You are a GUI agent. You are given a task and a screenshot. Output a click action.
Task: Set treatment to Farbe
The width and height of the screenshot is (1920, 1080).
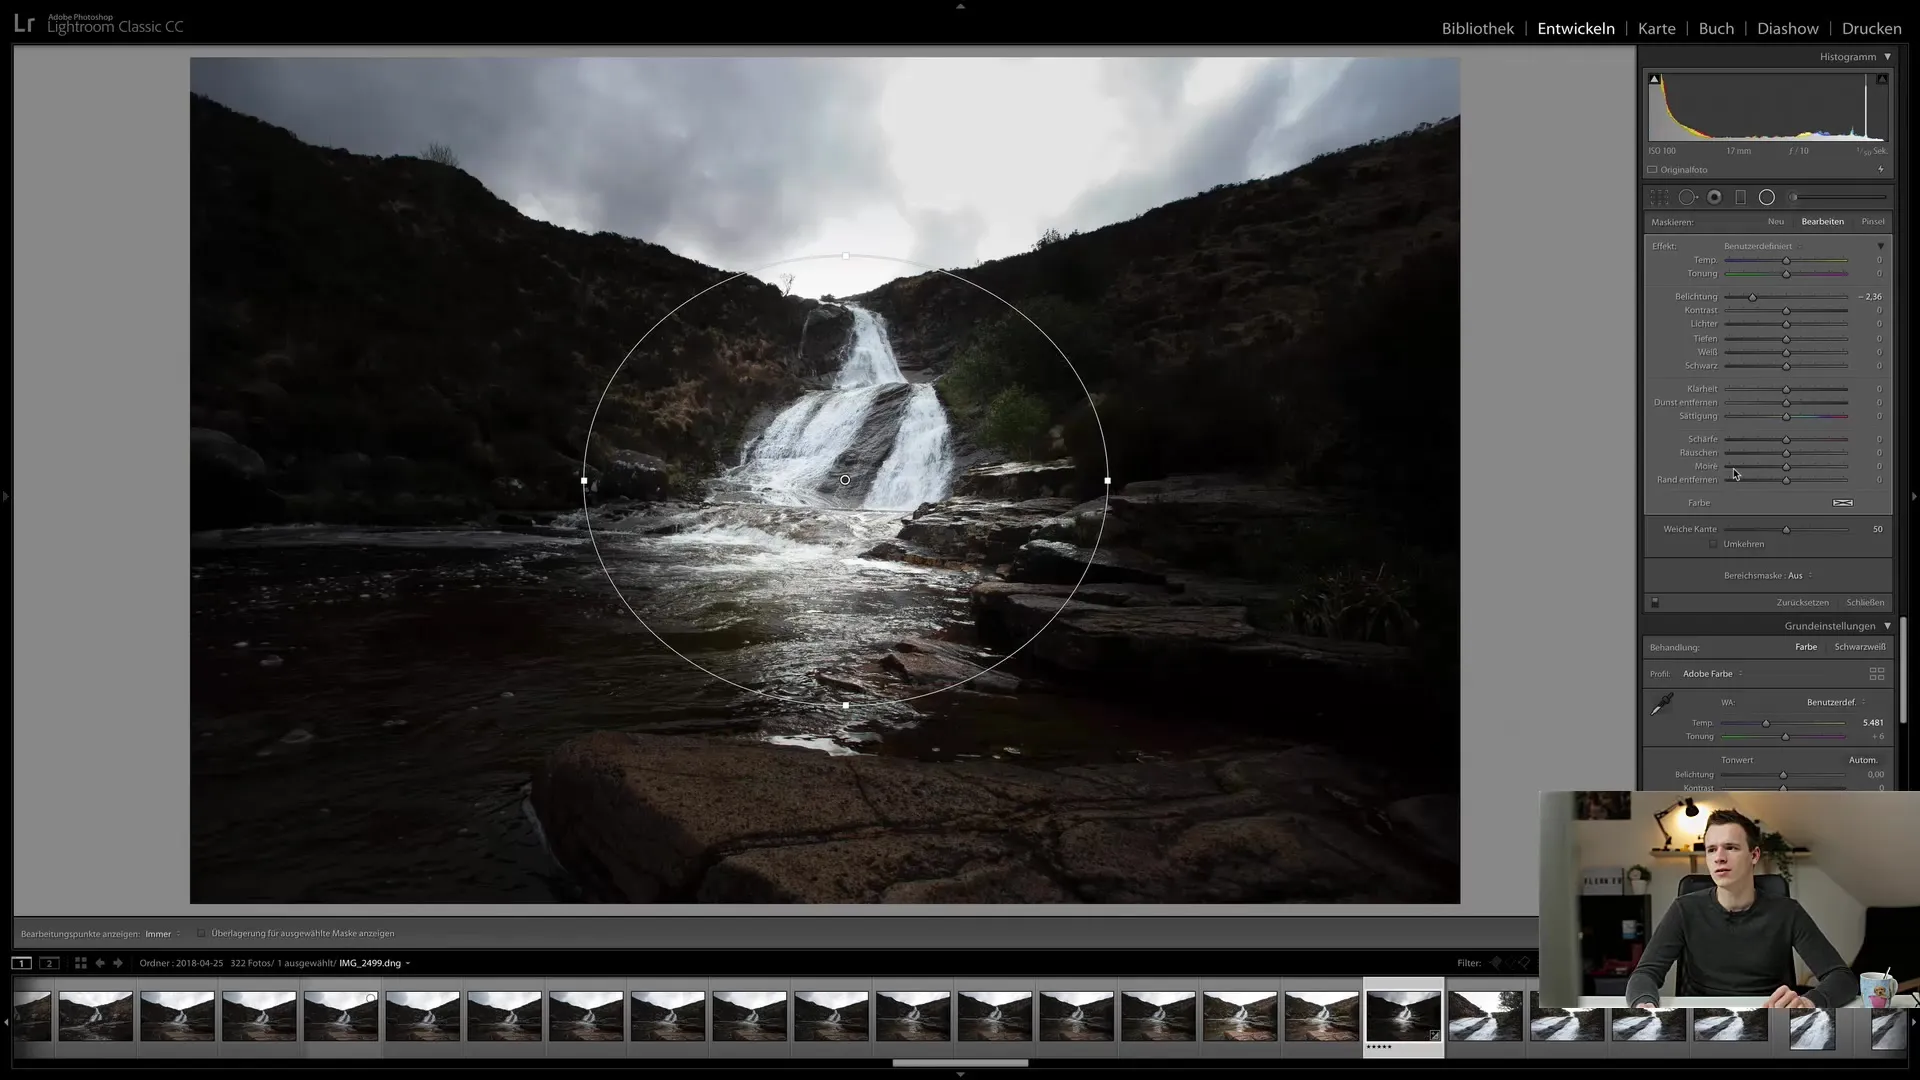(1805, 647)
